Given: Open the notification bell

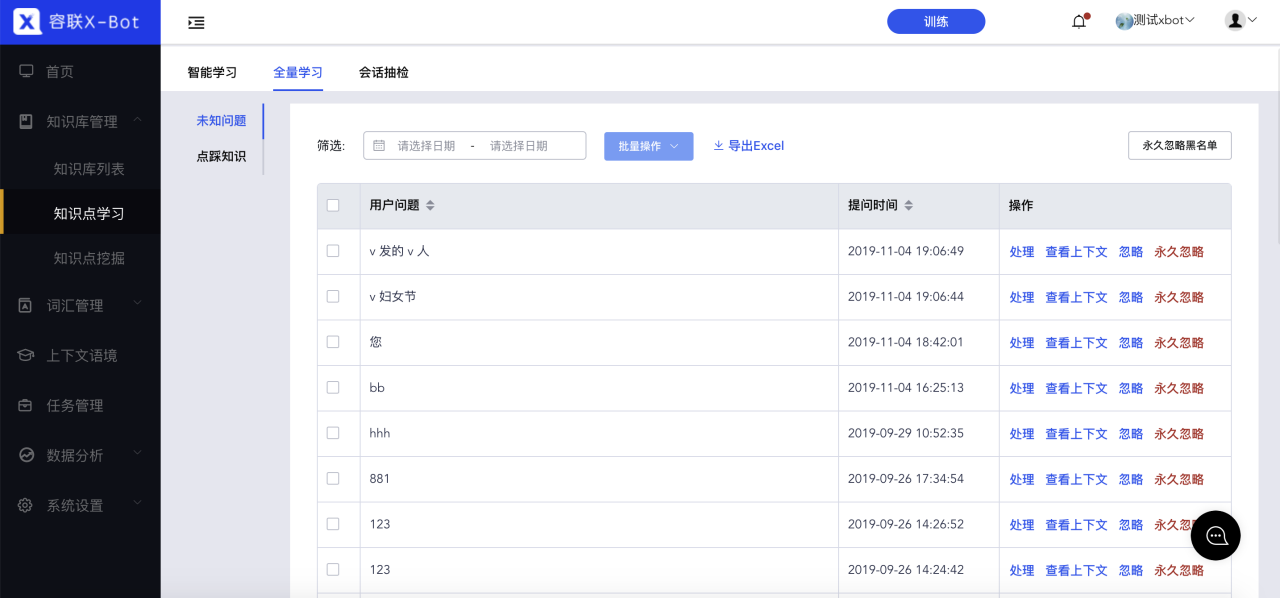Looking at the screenshot, I should tap(1079, 21).
